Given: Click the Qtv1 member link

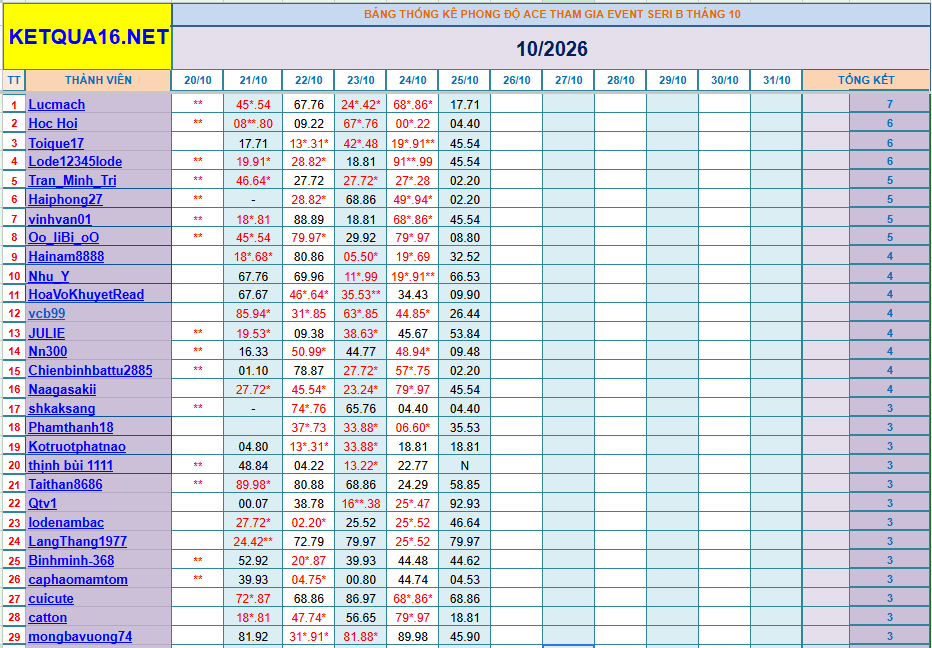Looking at the screenshot, I should (43, 504).
